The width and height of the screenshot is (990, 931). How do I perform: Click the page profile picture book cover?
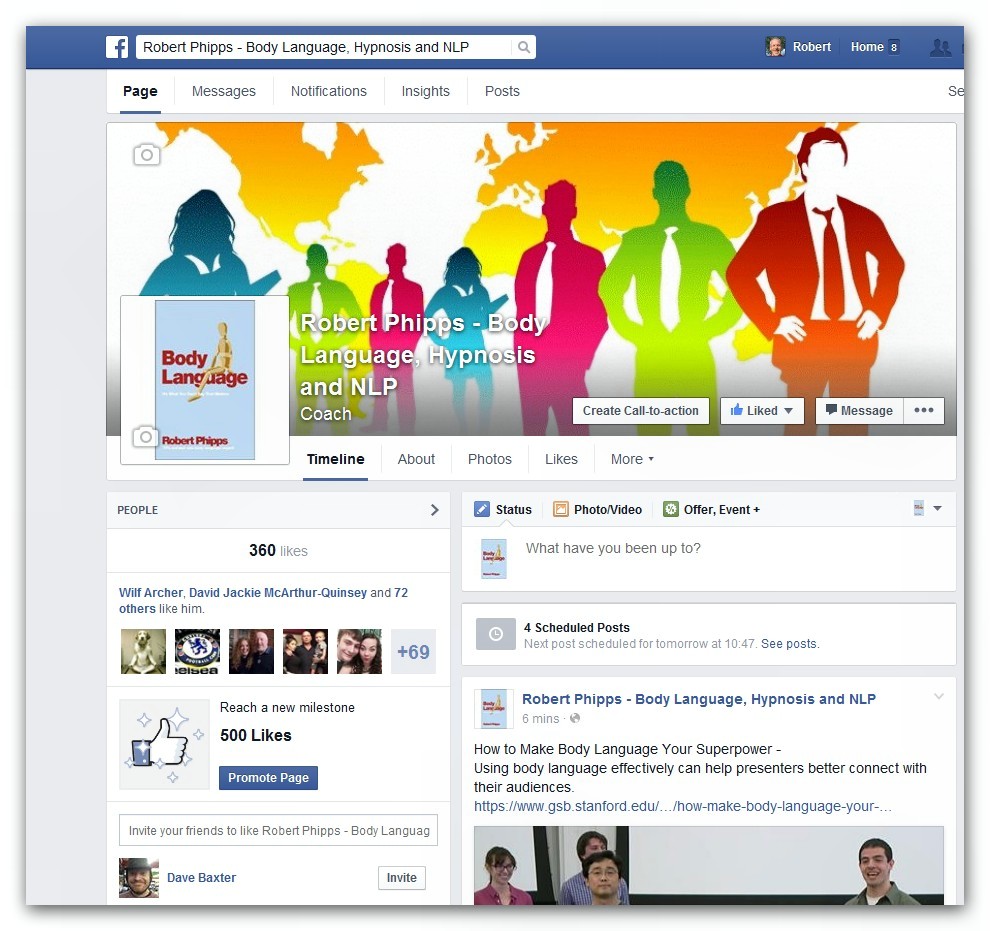point(205,380)
